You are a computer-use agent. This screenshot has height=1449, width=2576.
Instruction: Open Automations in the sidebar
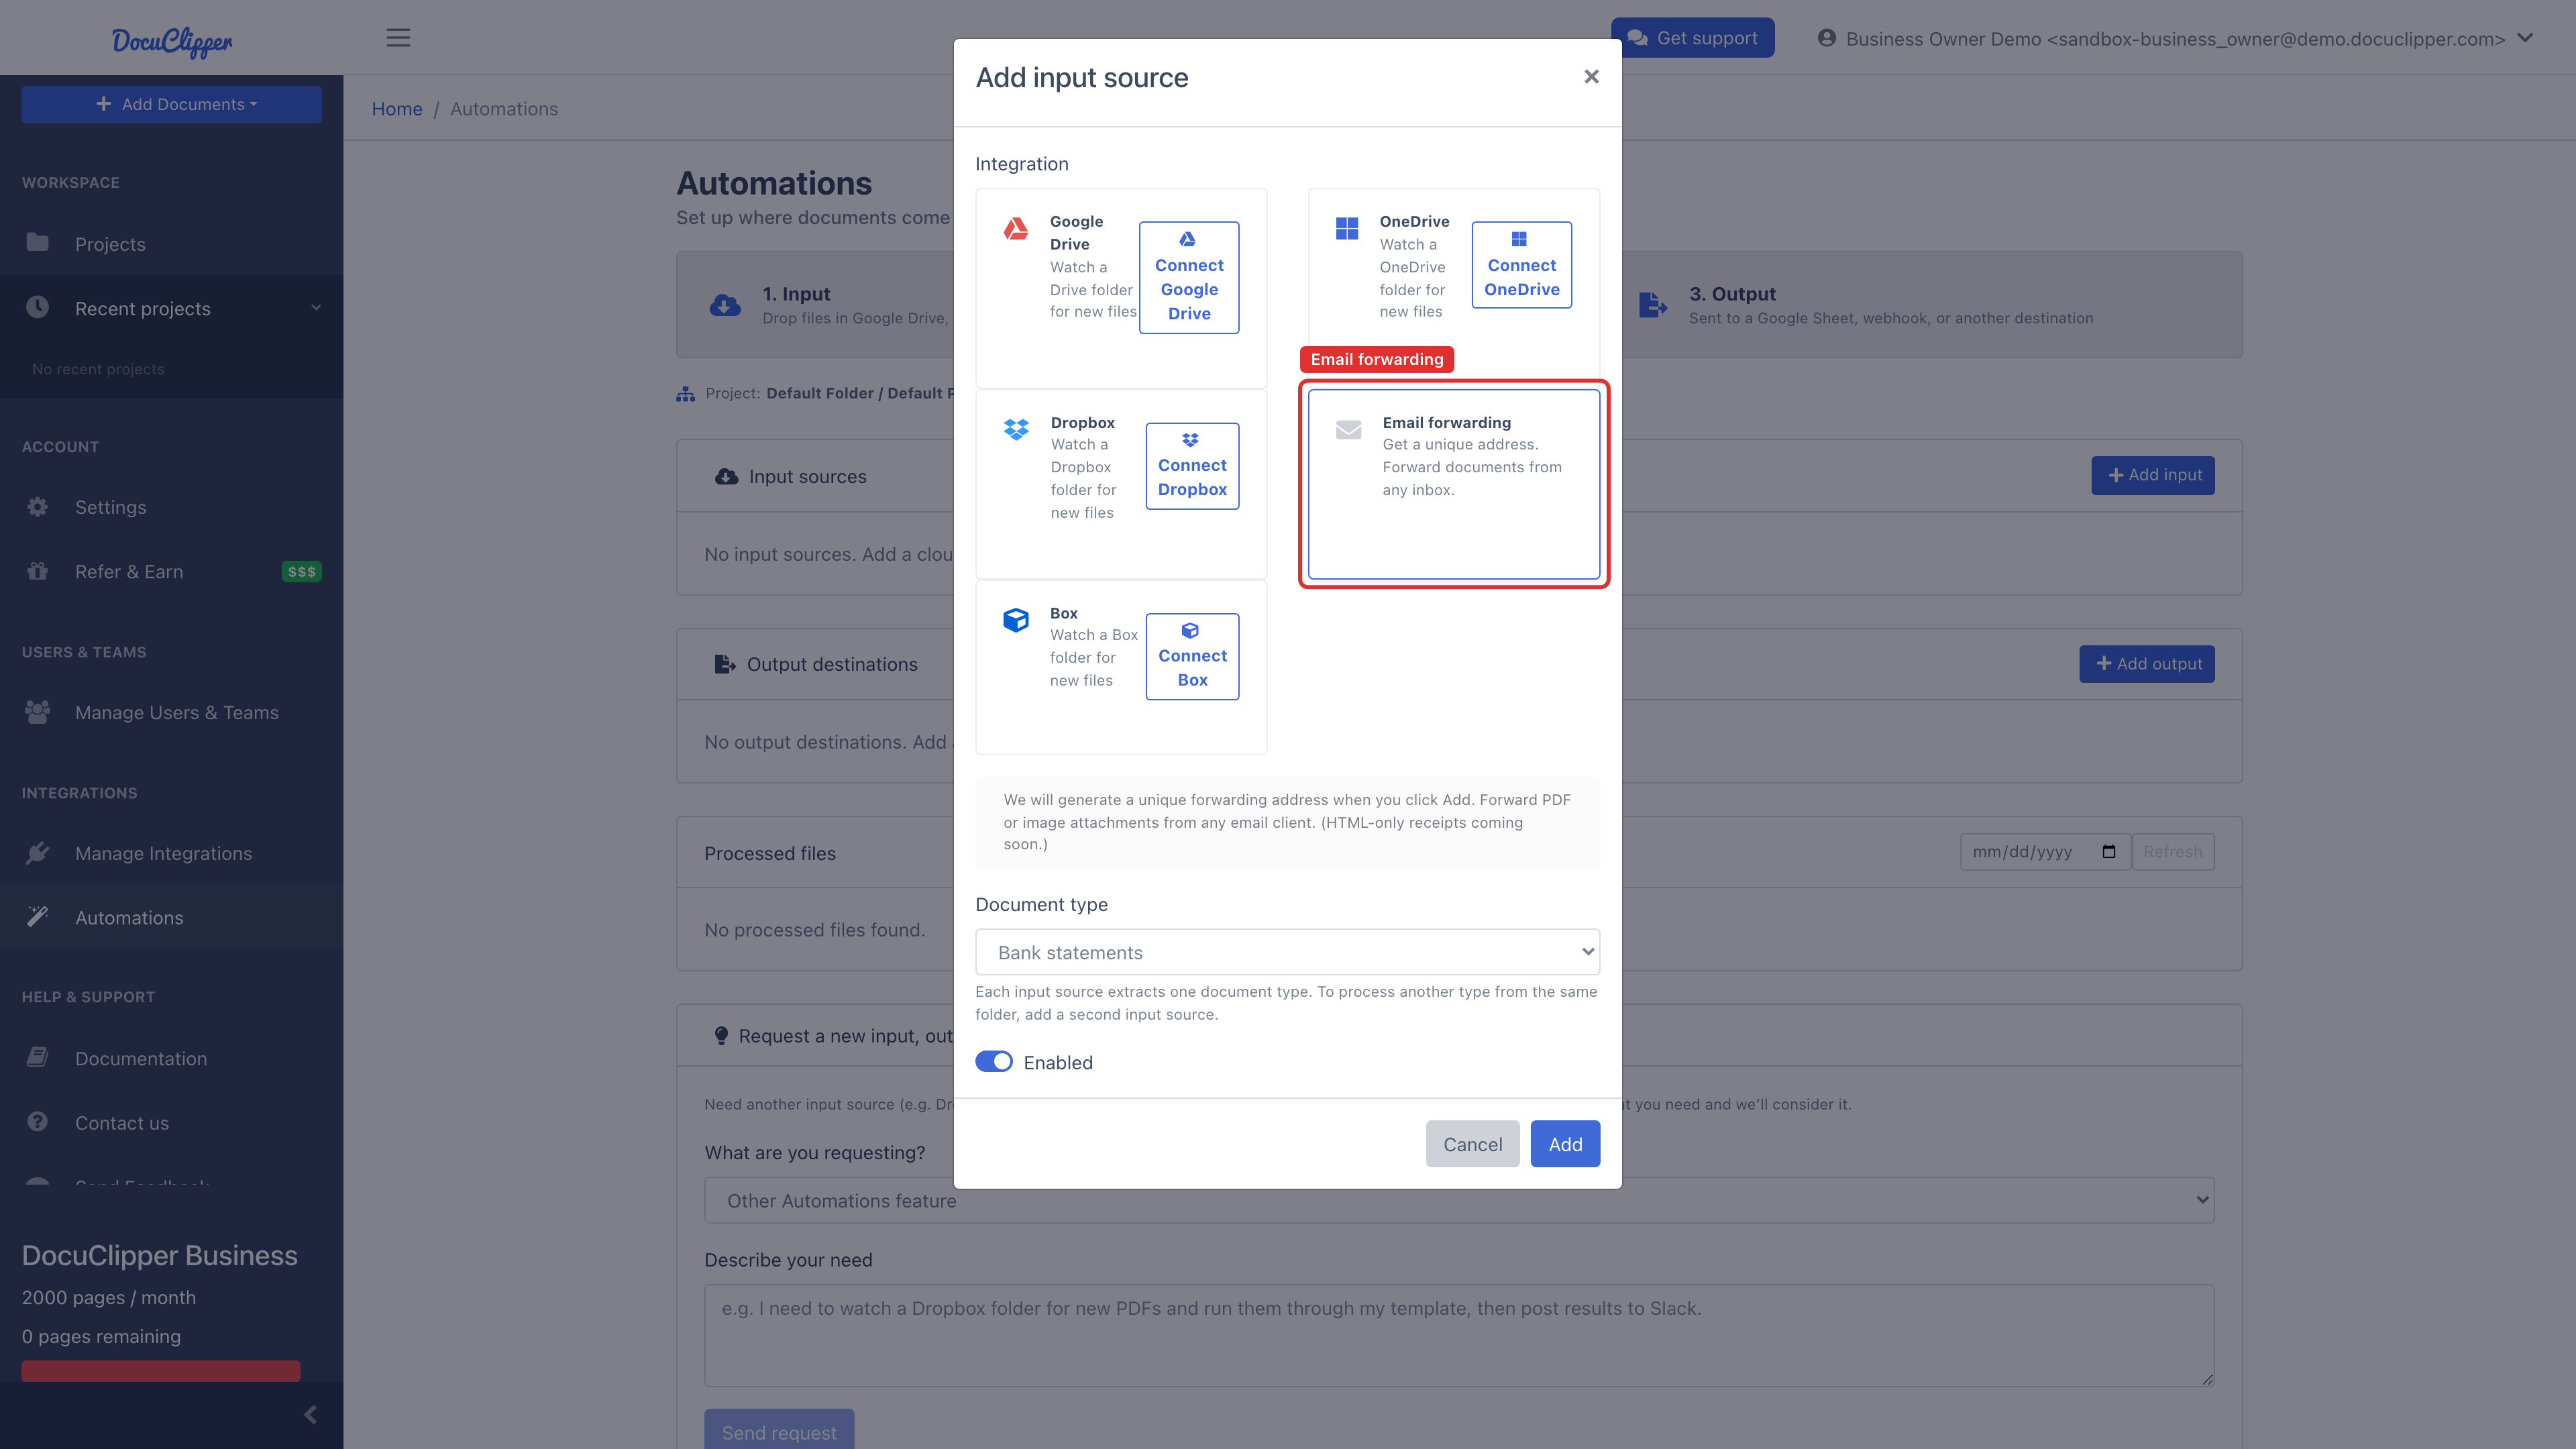coord(171,917)
